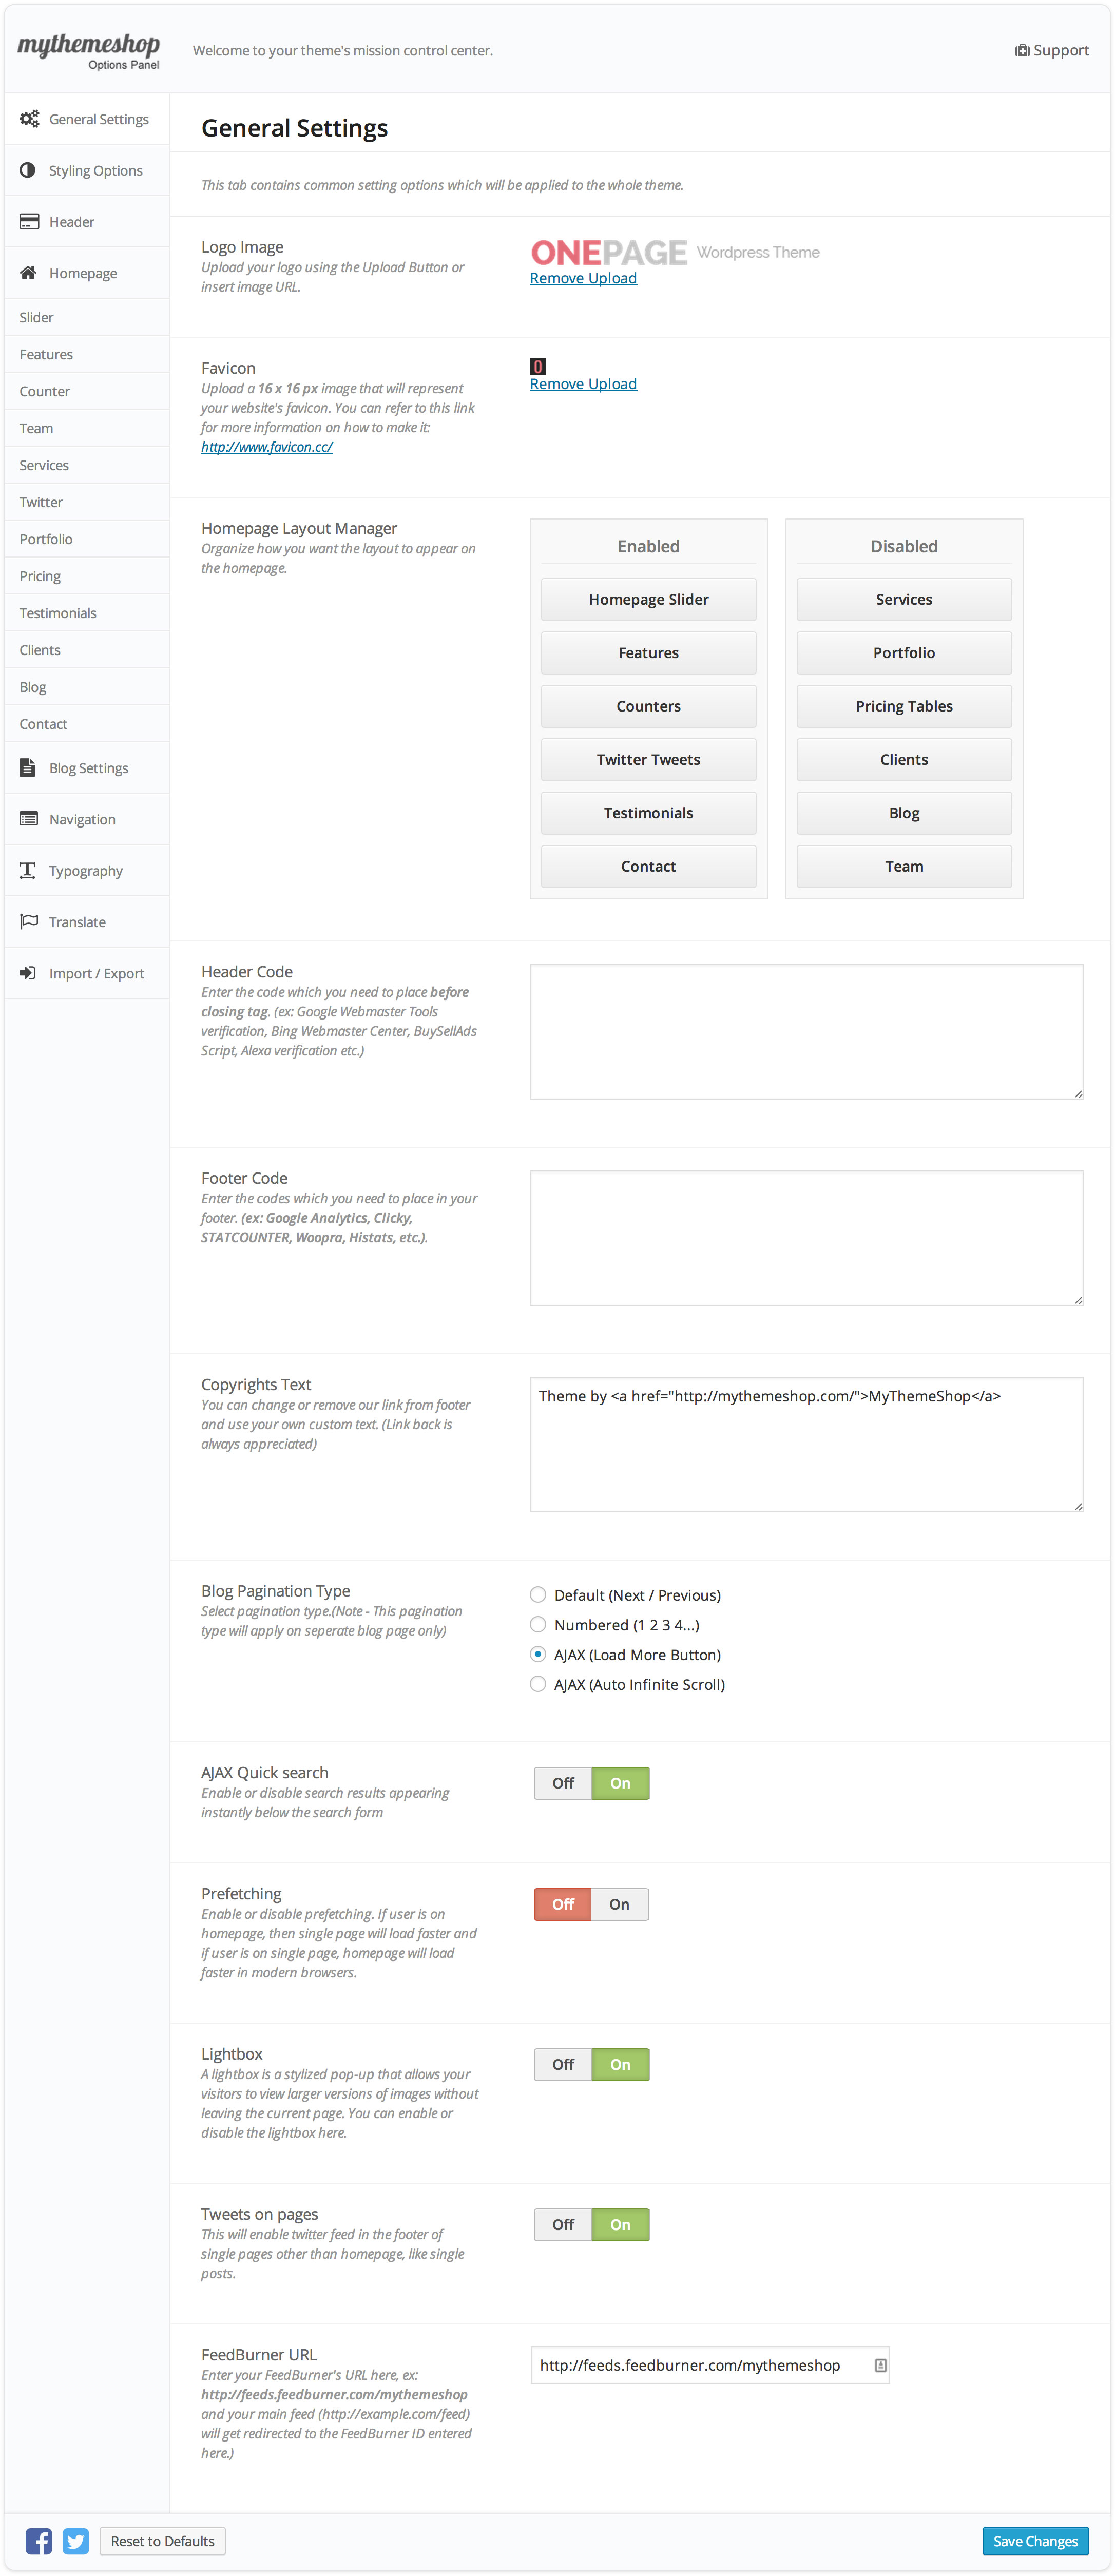Click the Navigation list icon
Screen dimensions: 1115x2576
(29, 819)
